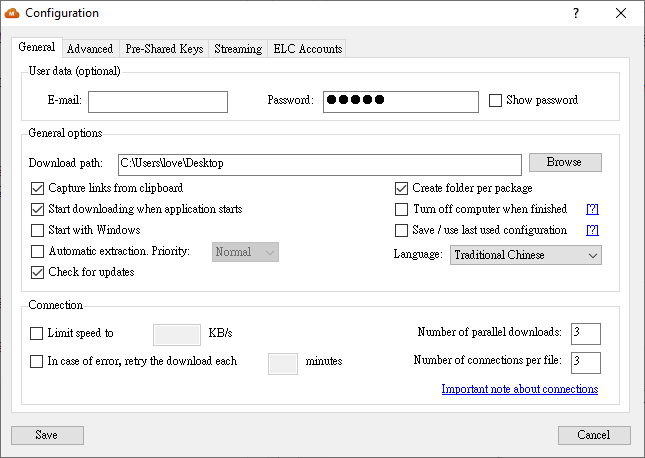The image size is (645, 458).
Task: Open the Pre-Shared Keys tab
Action: (164, 48)
